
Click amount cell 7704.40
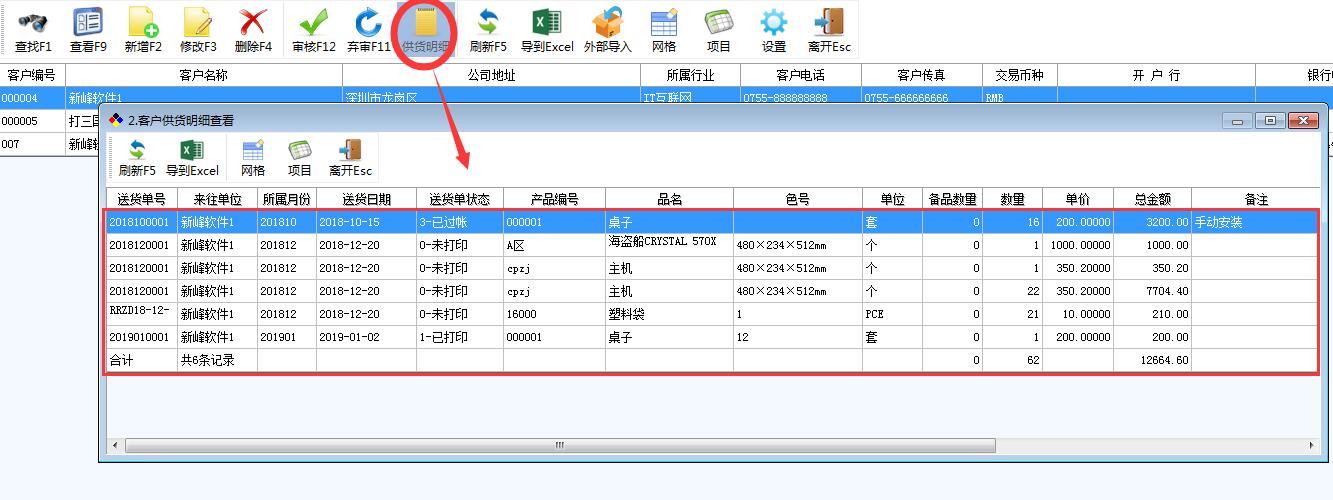(x=1152, y=291)
